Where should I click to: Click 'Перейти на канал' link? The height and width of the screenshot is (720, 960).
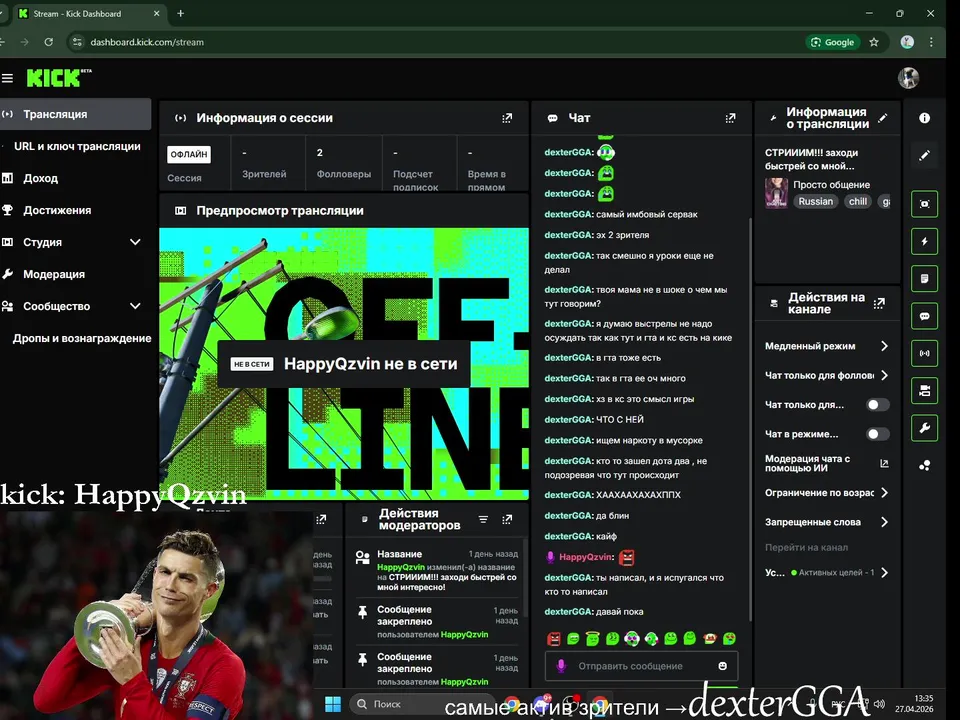pyautogui.click(x=806, y=547)
